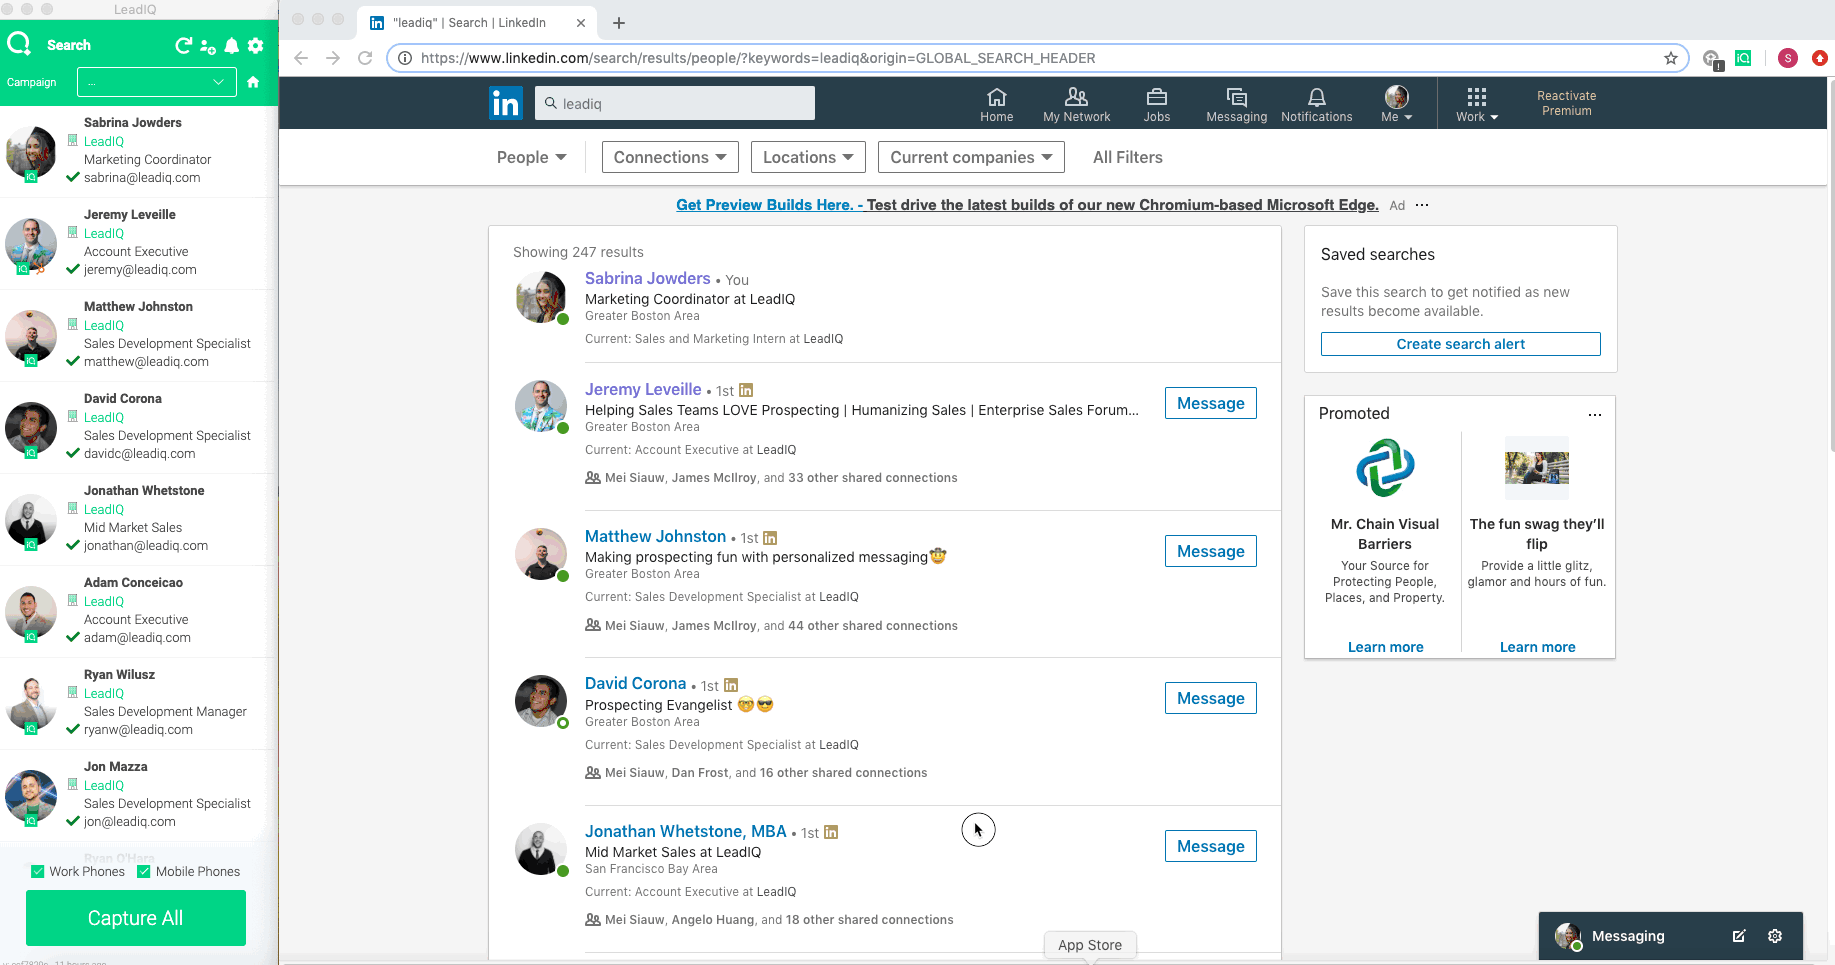
Task: Select Jonathan Whetstone in LeadIQ list
Action: click(x=138, y=518)
